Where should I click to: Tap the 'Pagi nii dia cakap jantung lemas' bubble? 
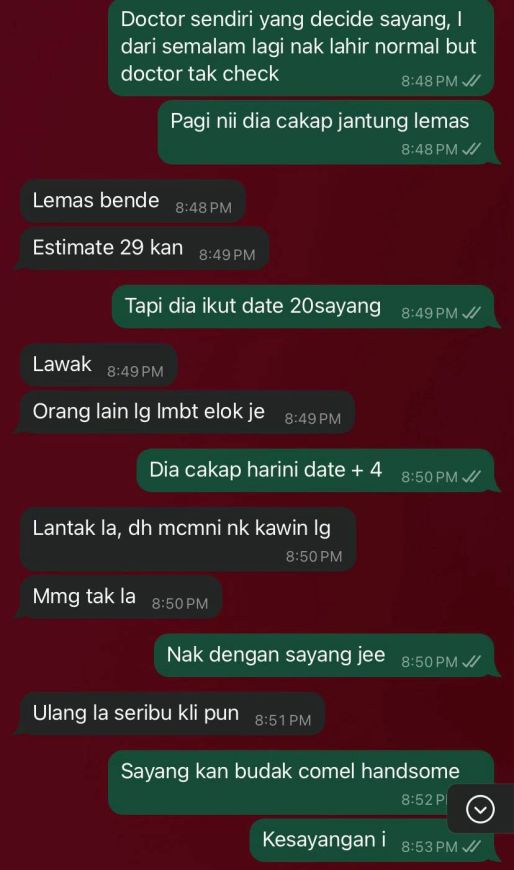coord(326,132)
